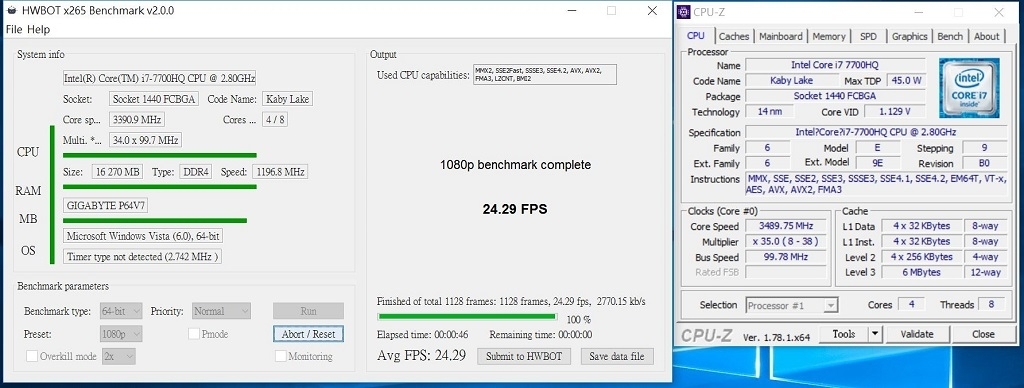
Task: Click the 24.29 FPS result text
Action: click(x=515, y=210)
